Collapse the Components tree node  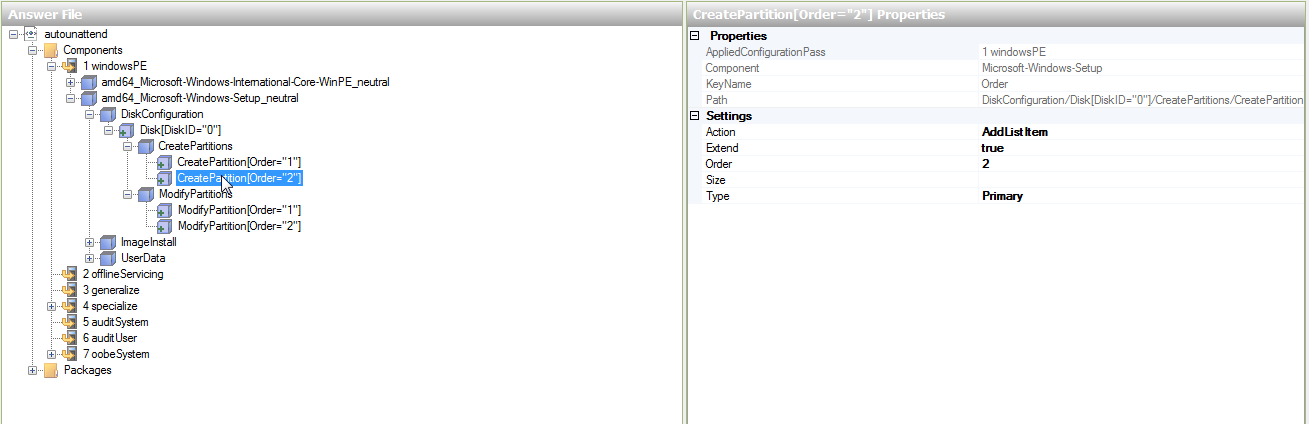tap(32, 50)
